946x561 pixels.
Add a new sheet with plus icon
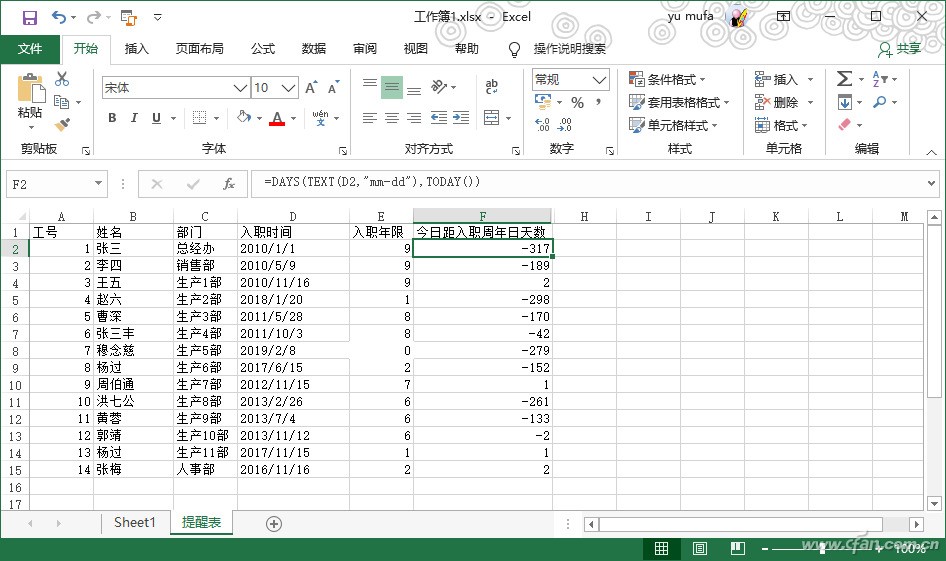click(274, 524)
